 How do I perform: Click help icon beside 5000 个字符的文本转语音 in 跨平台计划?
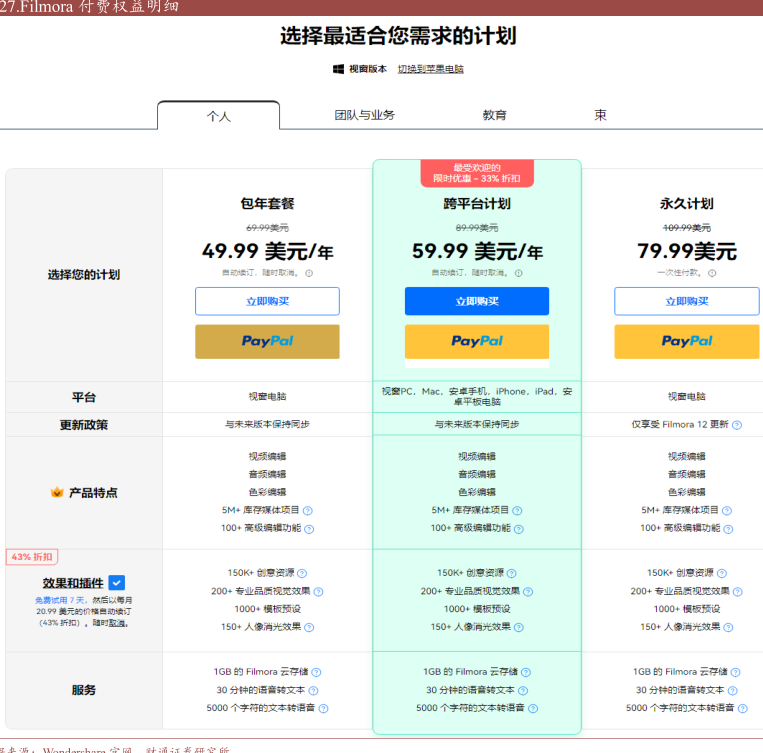pyautogui.click(x=533, y=709)
